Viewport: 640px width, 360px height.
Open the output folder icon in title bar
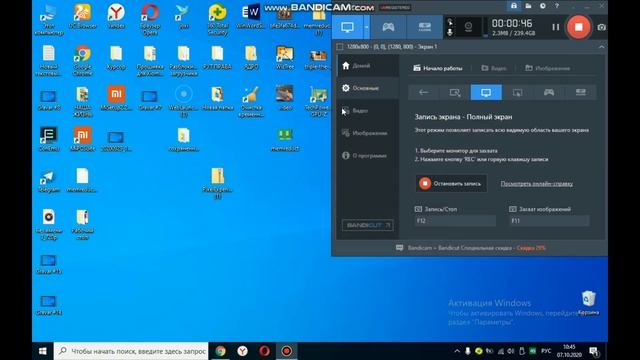coord(528,6)
